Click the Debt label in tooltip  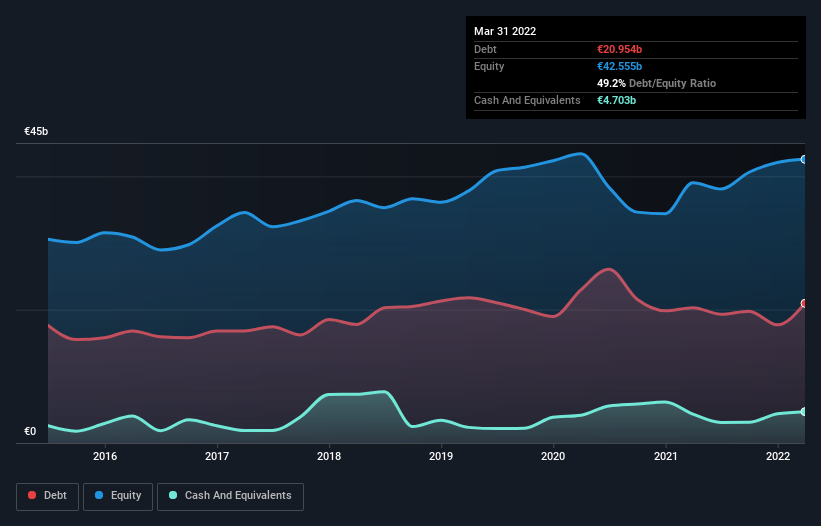485,49
